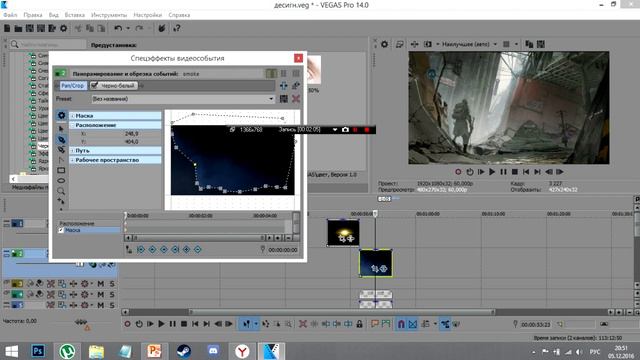Click the keyframe timecode field 00:00:00:00
The width and height of the screenshot is (640, 360).
click(283, 250)
